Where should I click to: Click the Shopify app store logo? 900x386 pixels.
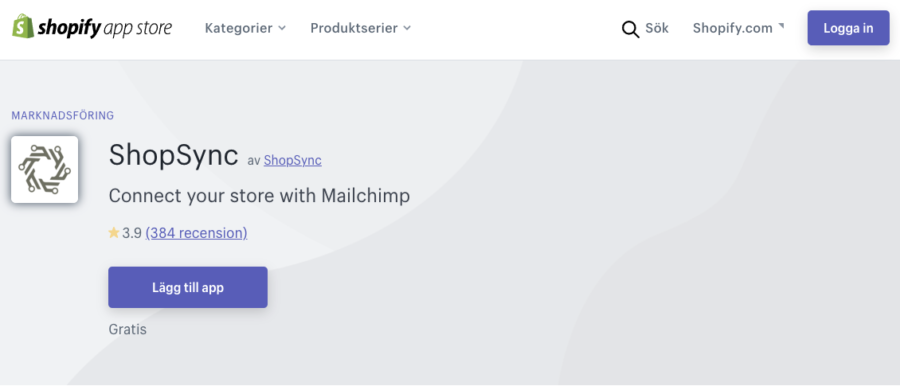coord(92,27)
